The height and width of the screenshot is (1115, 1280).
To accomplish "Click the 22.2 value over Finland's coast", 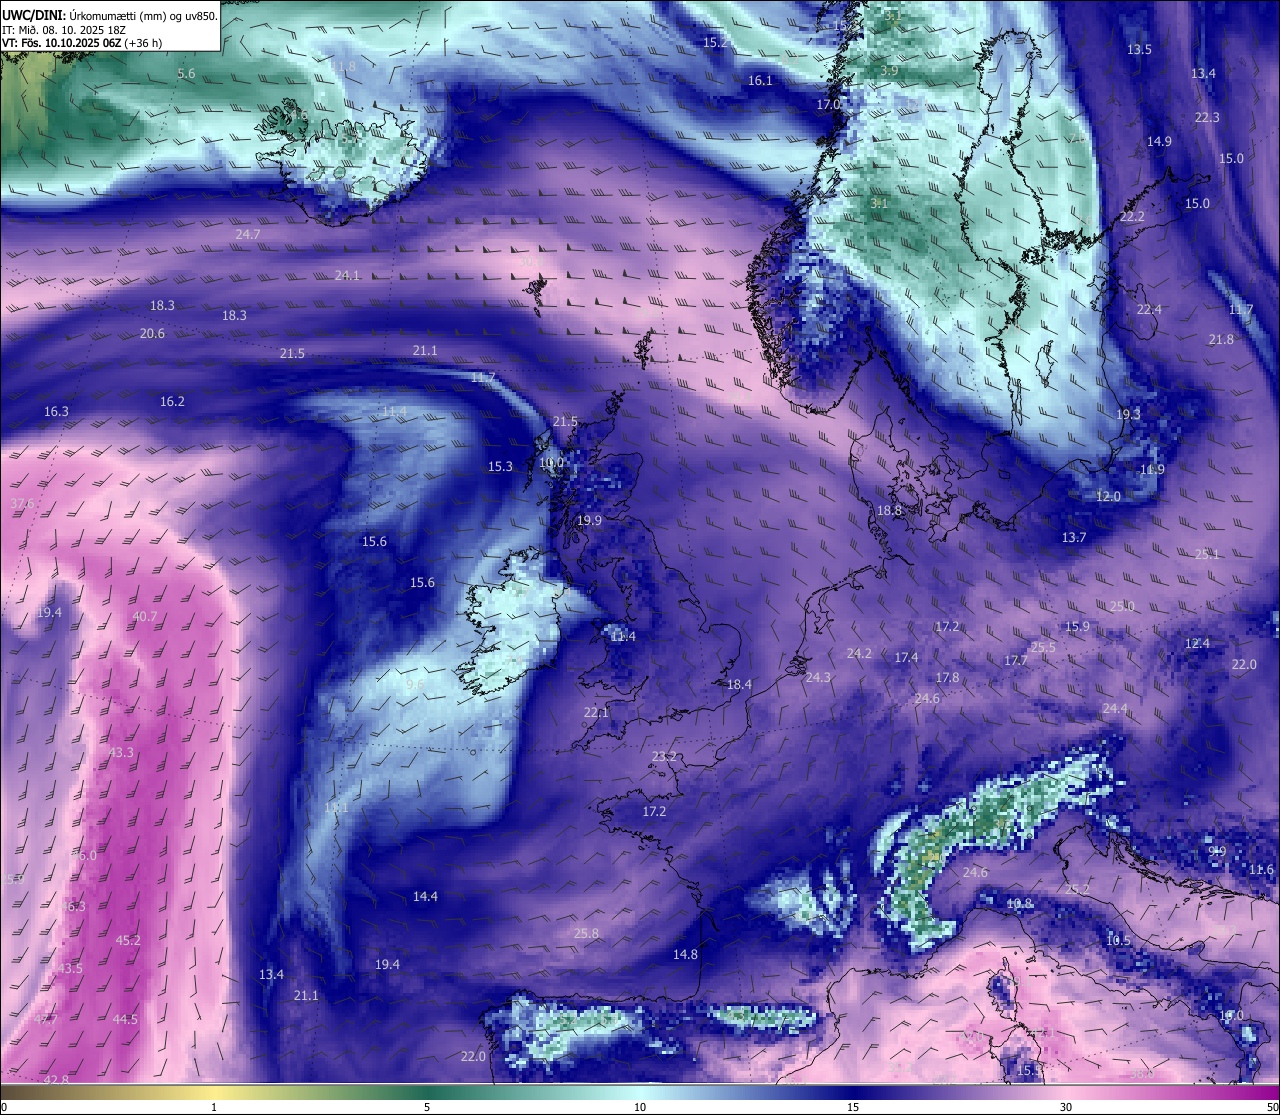I will [x=1132, y=217].
